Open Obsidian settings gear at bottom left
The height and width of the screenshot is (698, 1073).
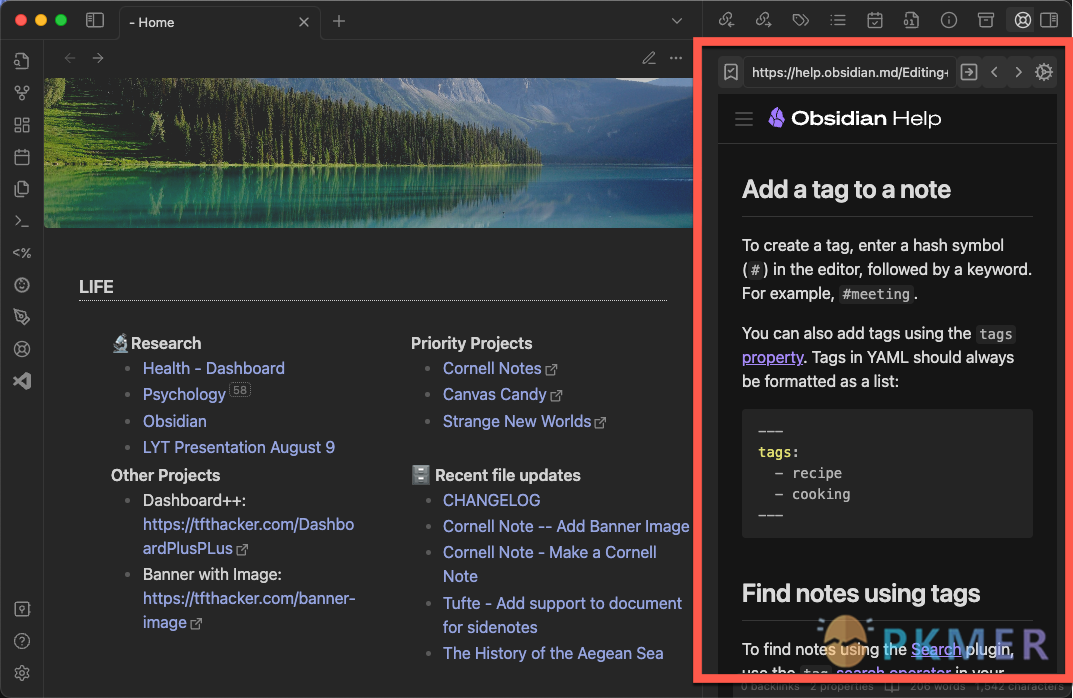coord(22,673)
